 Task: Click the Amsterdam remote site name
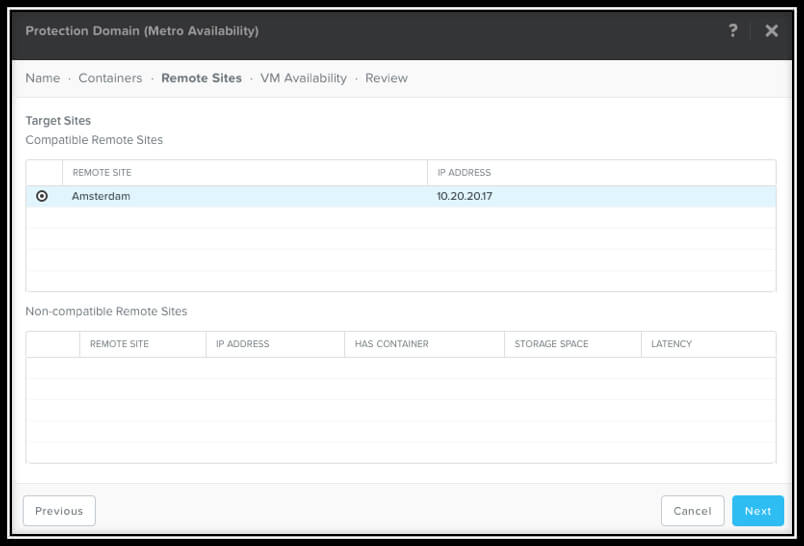coord(101,197)
